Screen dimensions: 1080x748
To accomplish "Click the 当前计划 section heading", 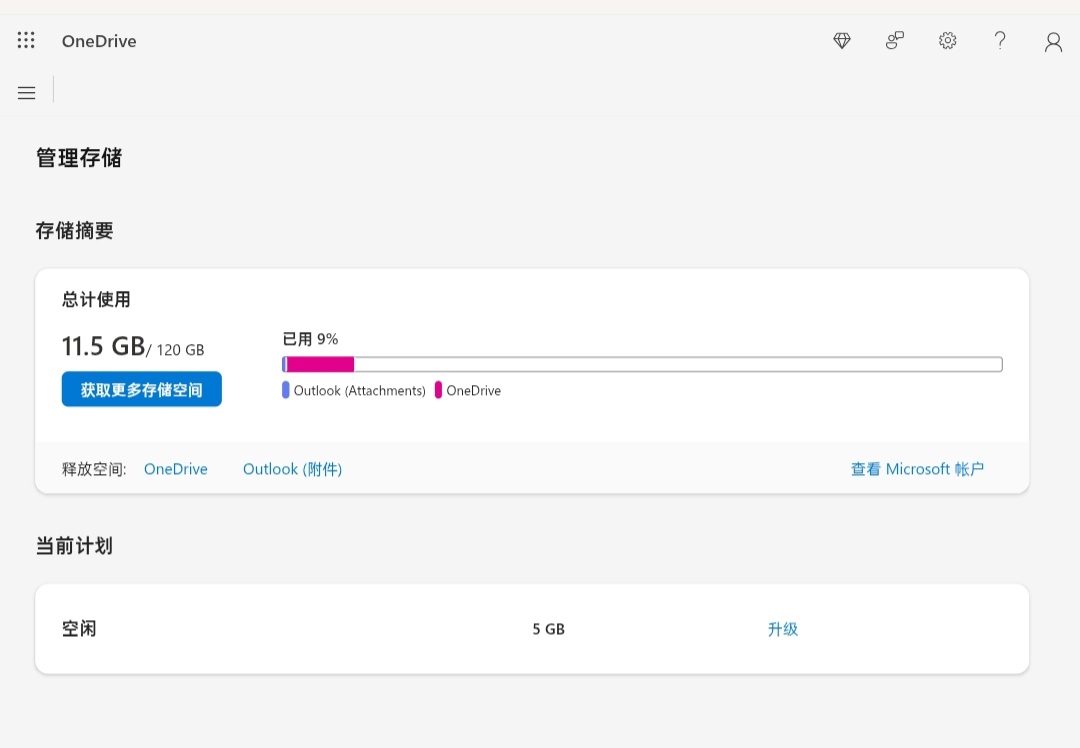I will tap(74, 546).
